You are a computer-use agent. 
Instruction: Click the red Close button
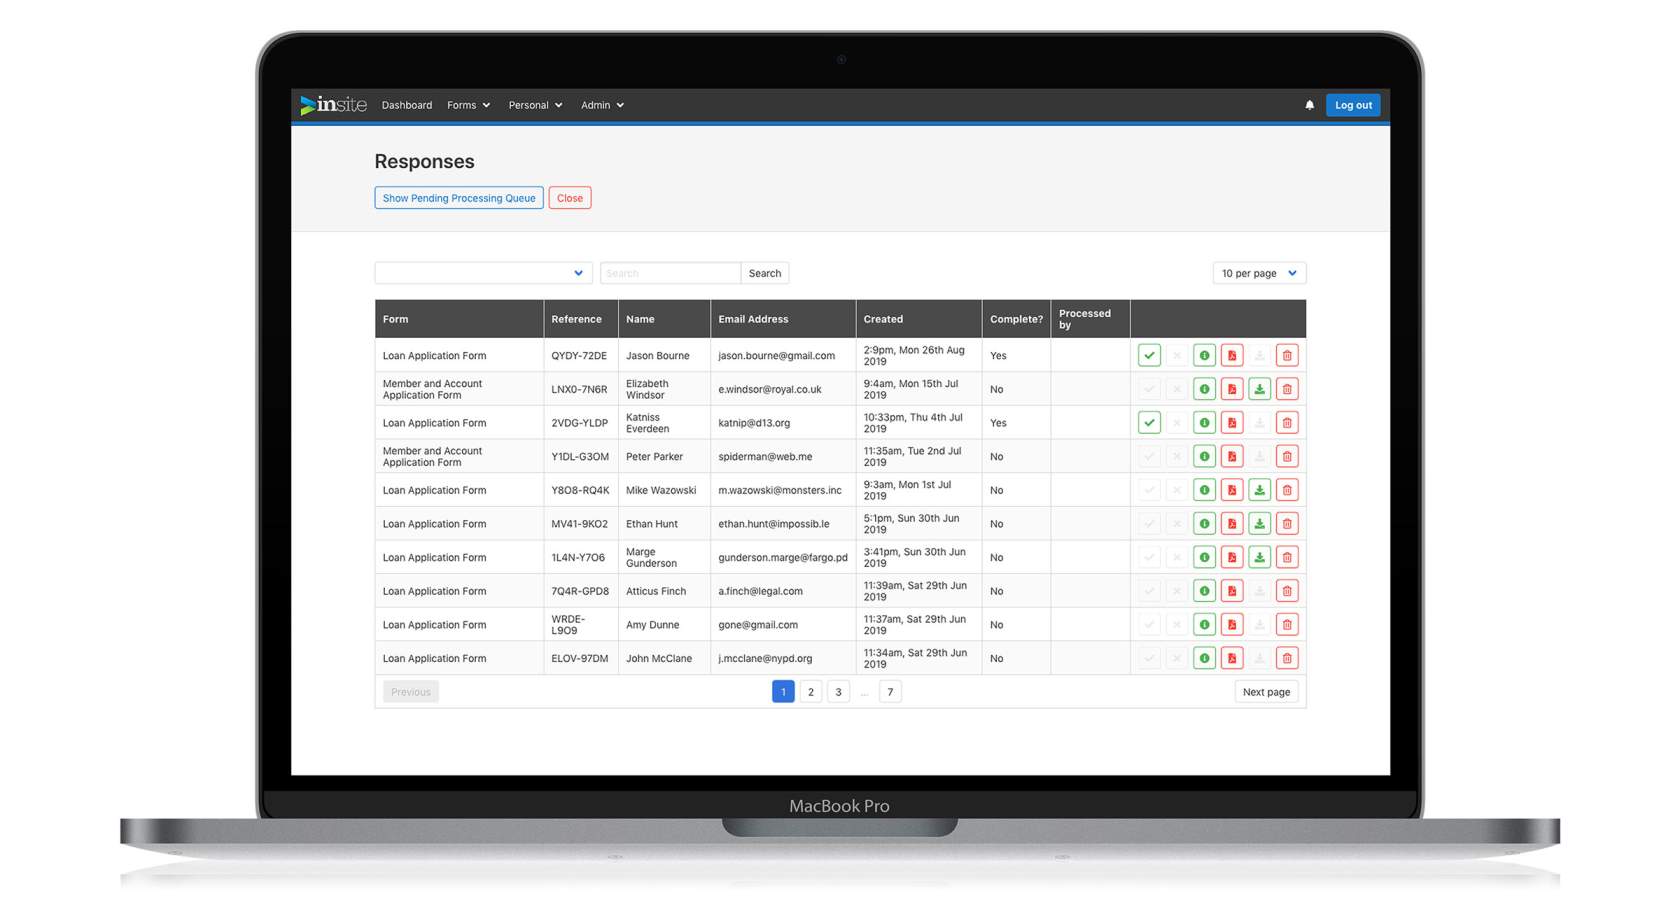point(570,198)
